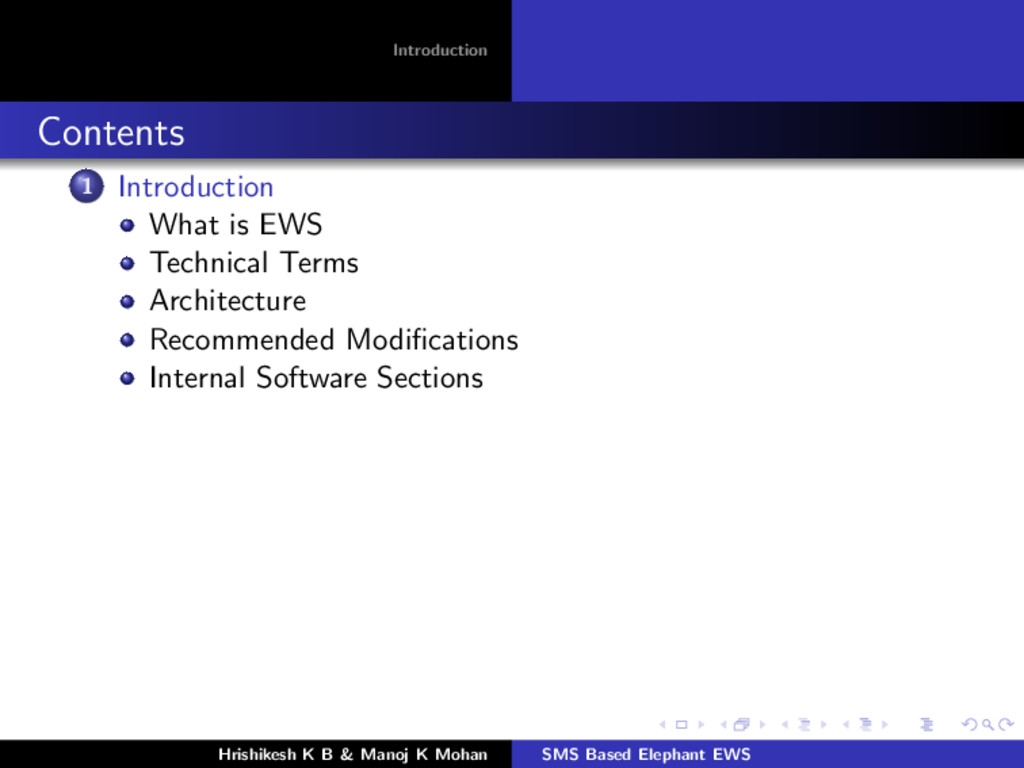This screenshot has height=768, width=1024.
Task: Click the go forward curved arrow
Action: (1006, 724)
